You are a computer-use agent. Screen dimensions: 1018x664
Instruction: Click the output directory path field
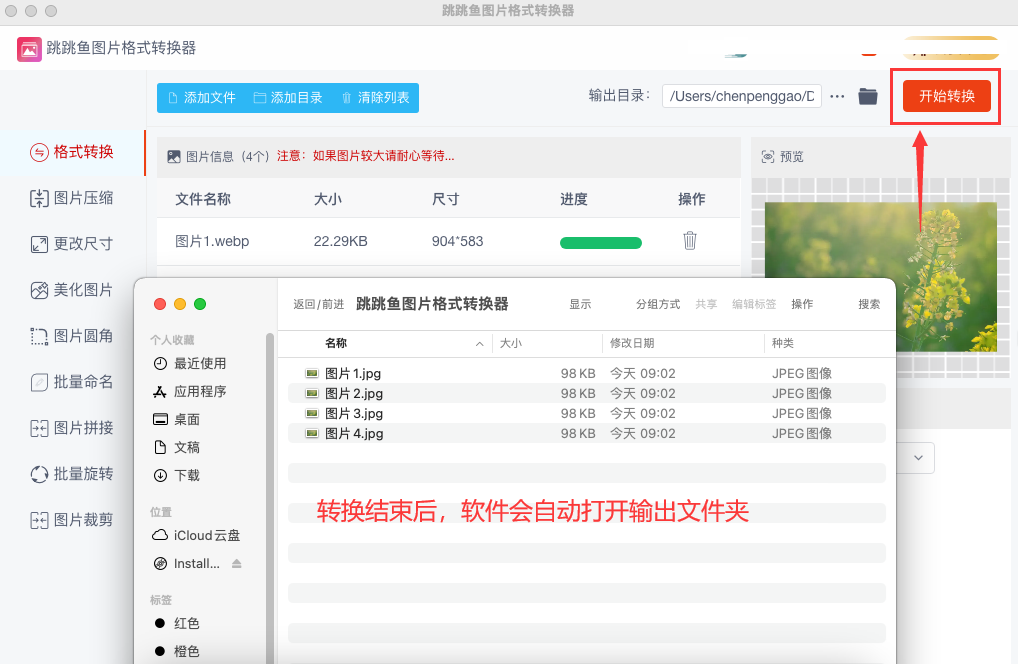(x=741, y=96)
